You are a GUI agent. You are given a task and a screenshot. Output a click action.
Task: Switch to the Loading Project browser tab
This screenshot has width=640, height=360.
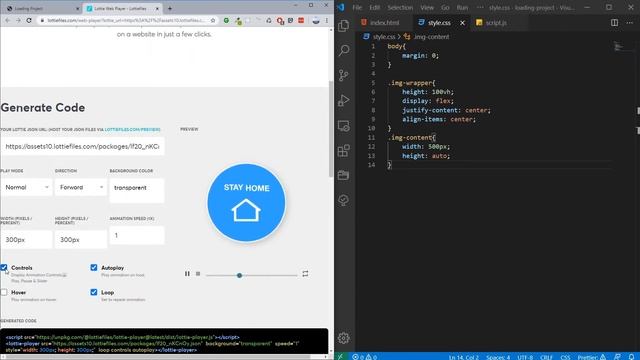pyautogui.click(x=42, y=8)
